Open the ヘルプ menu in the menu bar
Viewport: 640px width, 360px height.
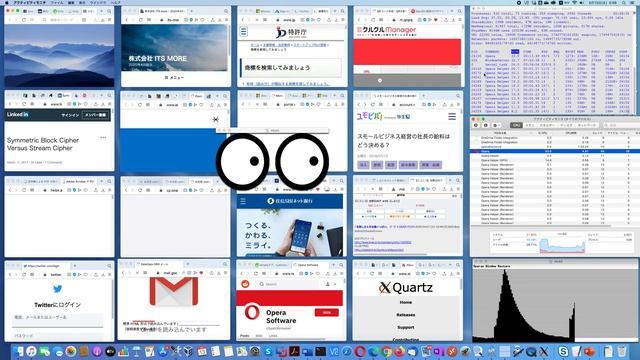coord(116,2)
